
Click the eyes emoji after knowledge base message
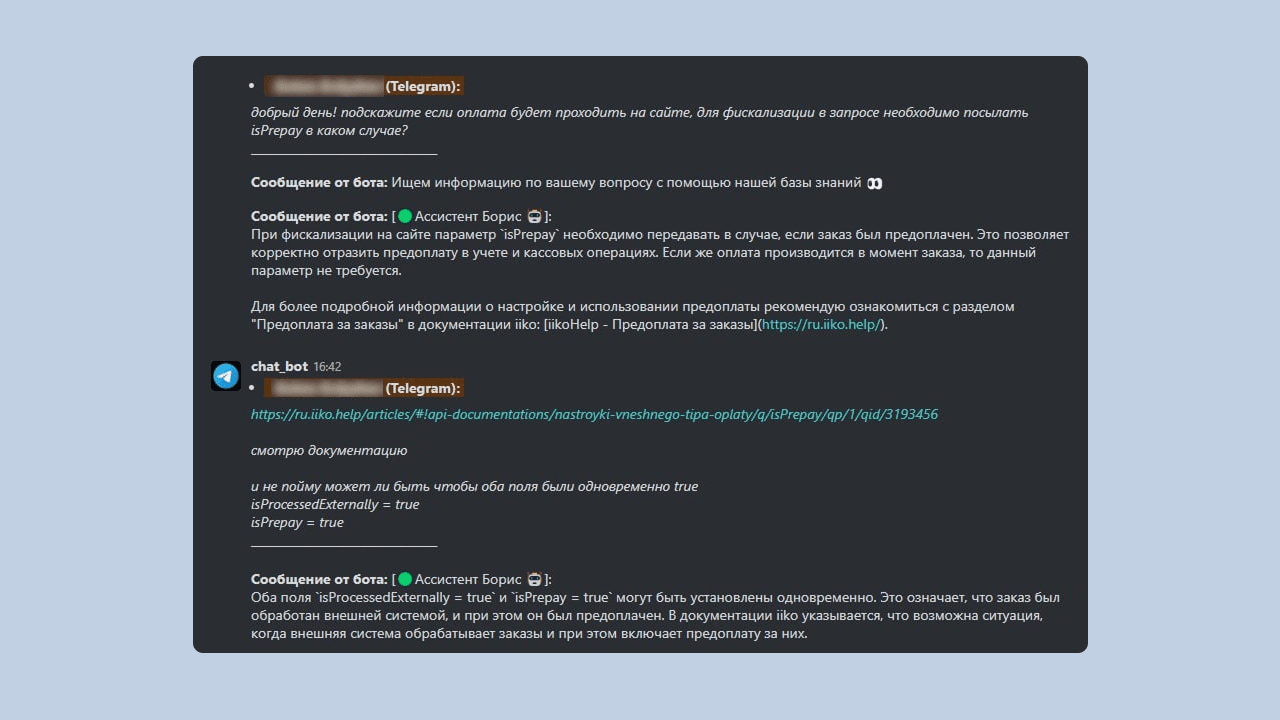[x=874, y=183]
